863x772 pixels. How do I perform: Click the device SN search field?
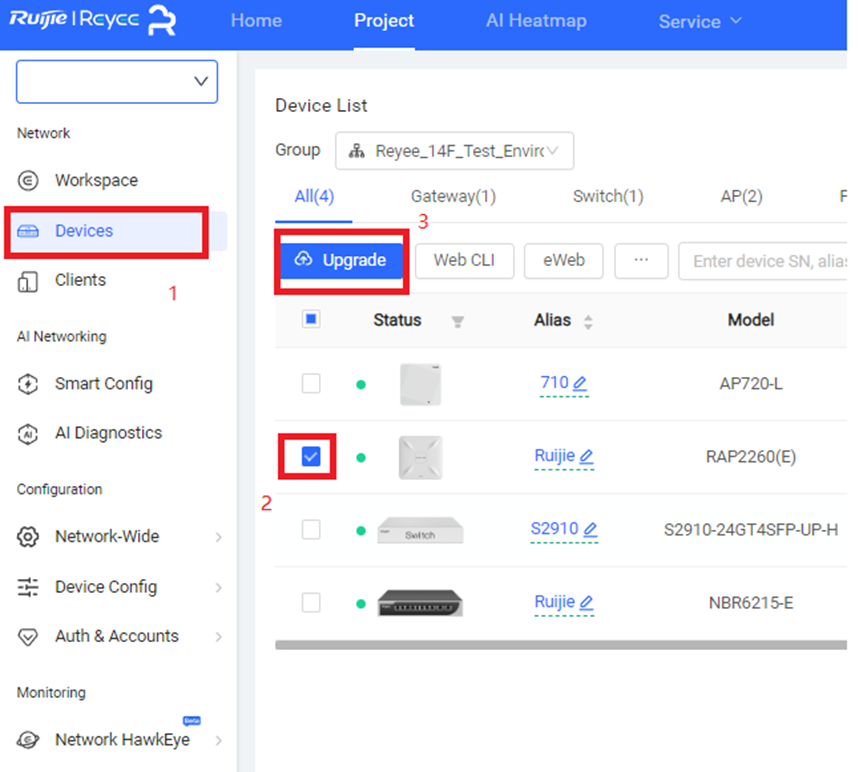763,261
